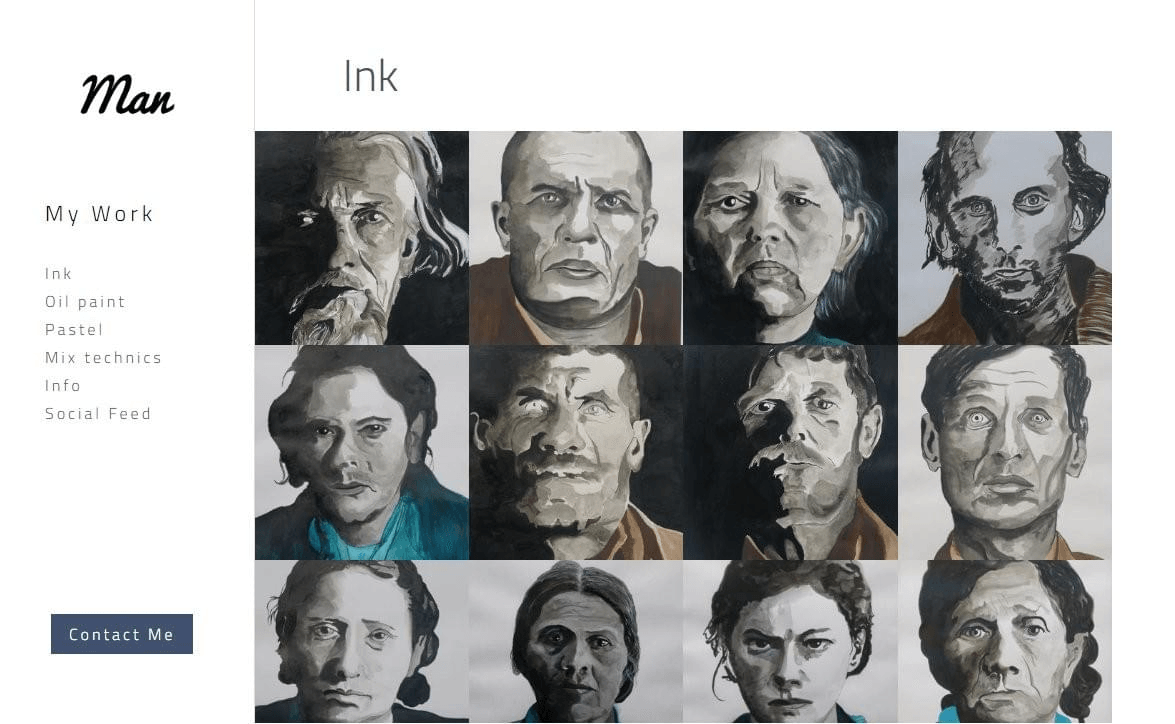1175x724 pixels.
Task: Open the bald man portrait with brown collar
Action: point(576,238)
